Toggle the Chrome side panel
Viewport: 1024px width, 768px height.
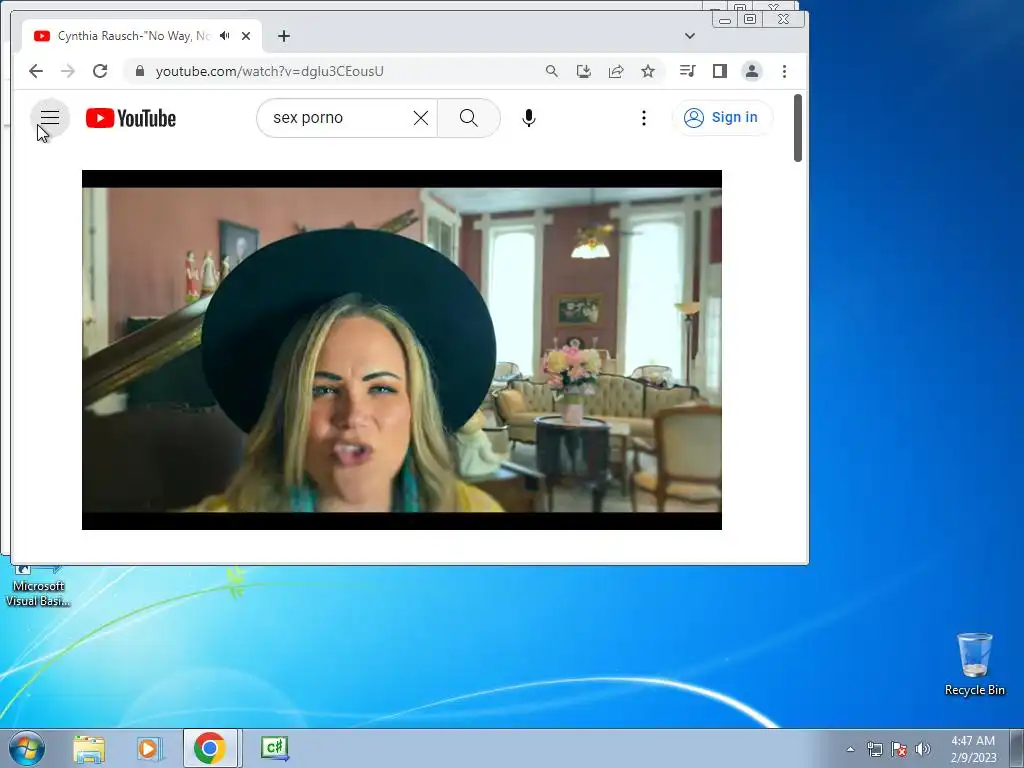720,71
